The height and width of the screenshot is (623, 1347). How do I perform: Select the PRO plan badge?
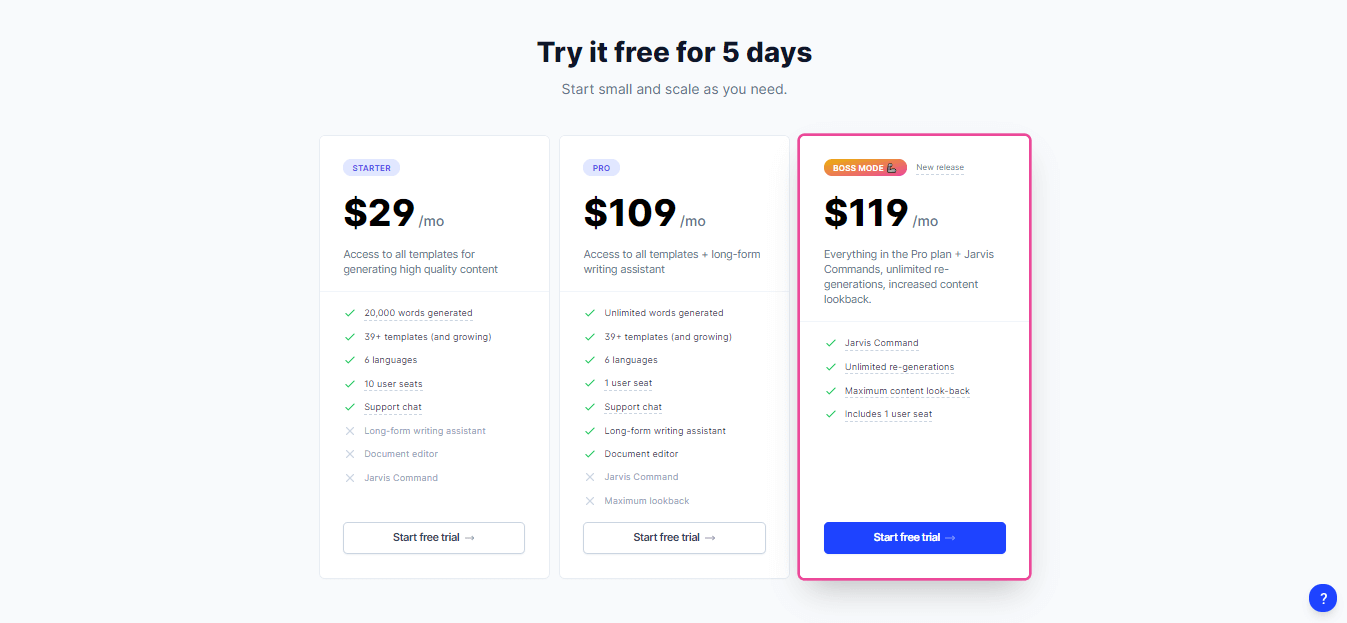coord(601,168)
